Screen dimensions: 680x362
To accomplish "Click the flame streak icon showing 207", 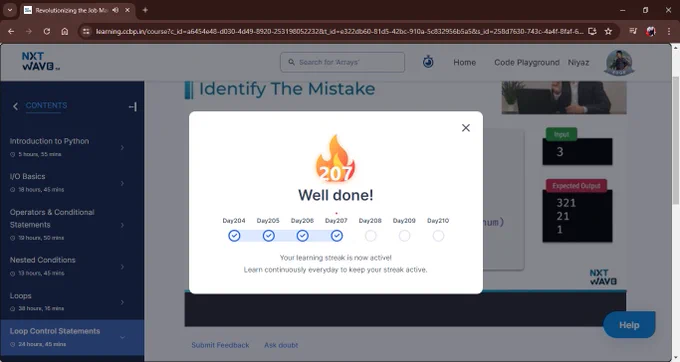I will (335, 159).
